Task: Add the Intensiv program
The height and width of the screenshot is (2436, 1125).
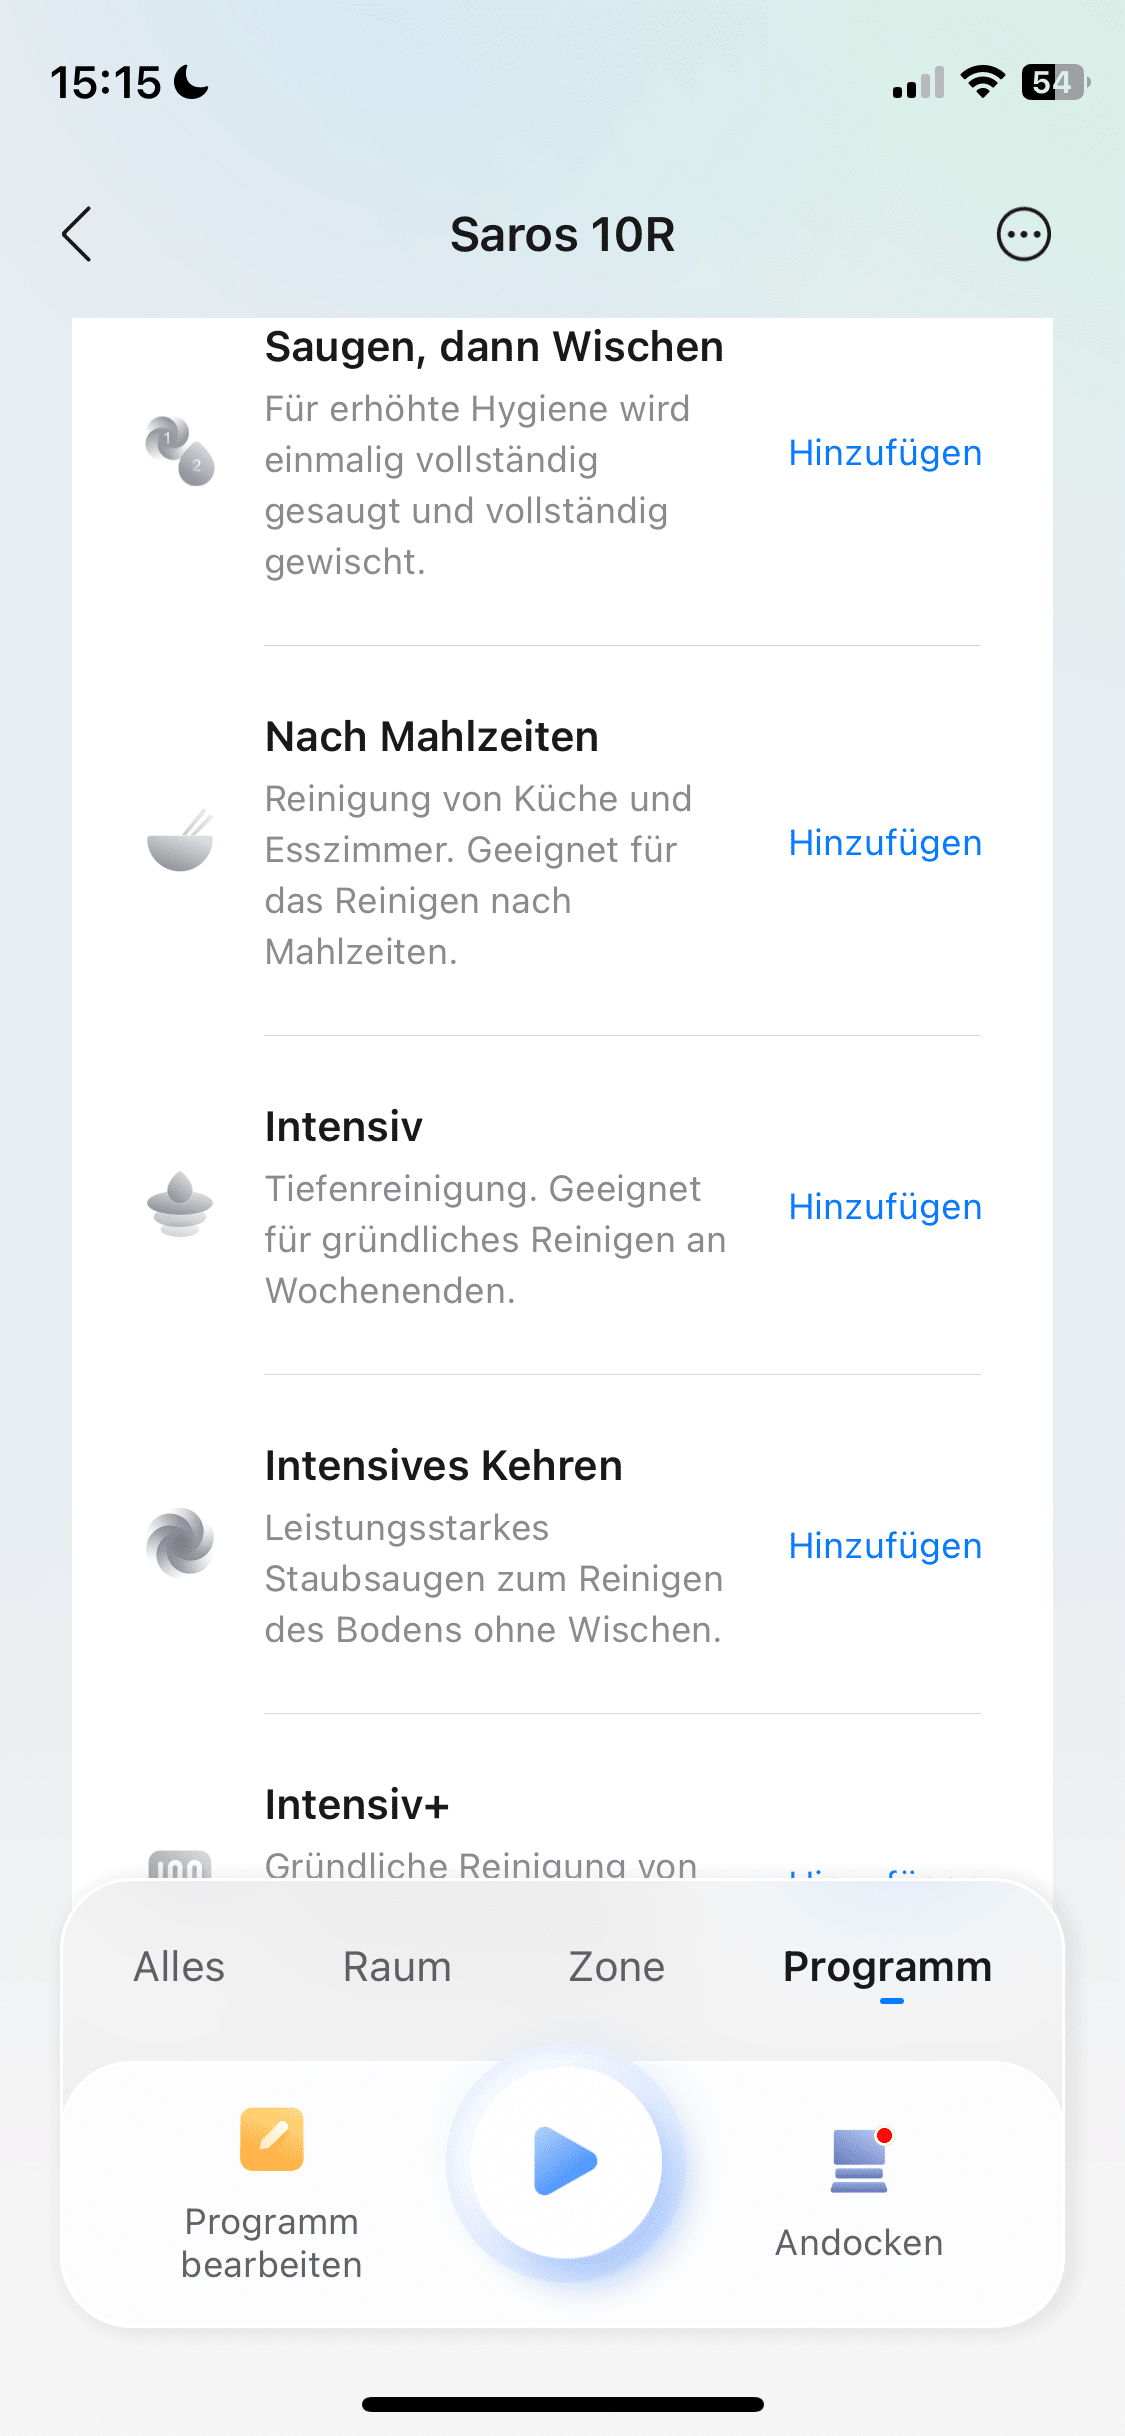Action: pyautogui.click(x=884, y=1207)
